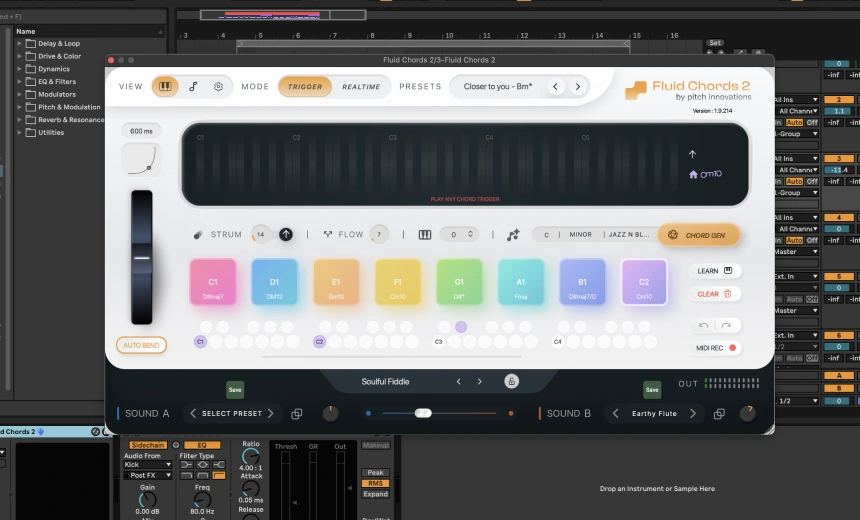Click the Reverb & Resonance folder
The height and width of the screenshot is (520, 860).
(x=71, y=120)
